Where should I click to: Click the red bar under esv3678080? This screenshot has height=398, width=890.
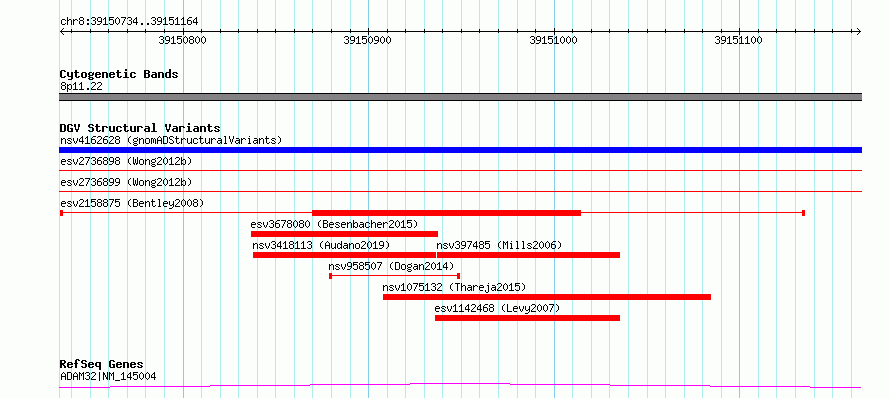[344, 234]
